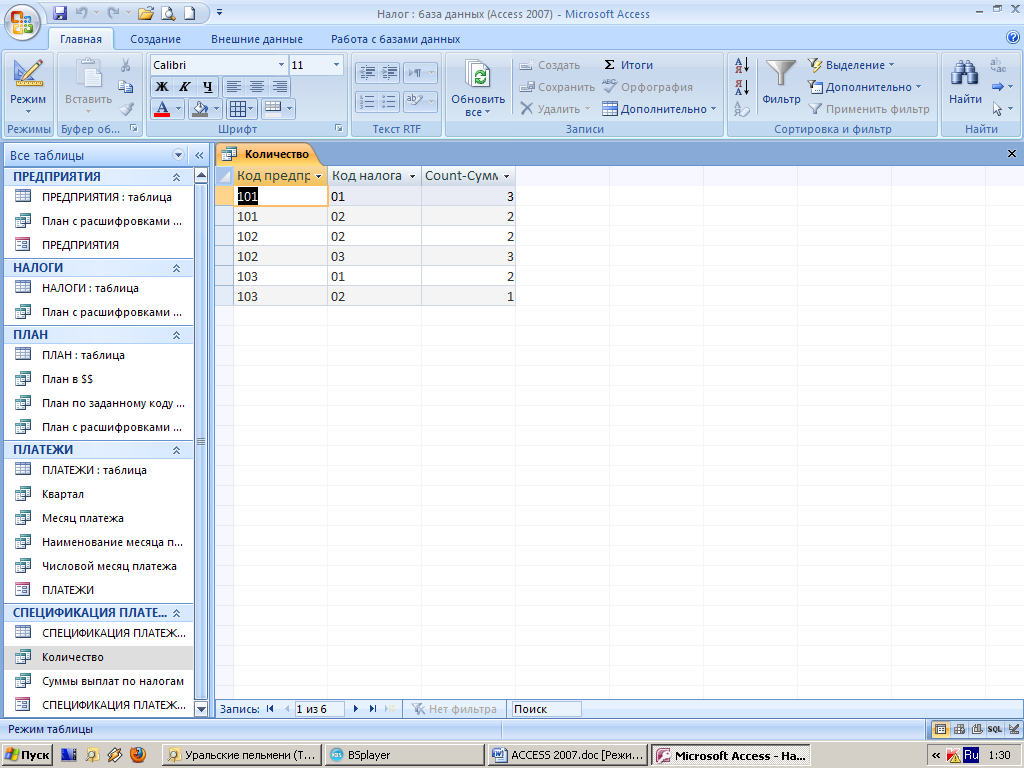The width and height of the screenshot is (1024, 768).
Task: Click the navigation pane scroll down arrow
Action: (x=201, y=709)
